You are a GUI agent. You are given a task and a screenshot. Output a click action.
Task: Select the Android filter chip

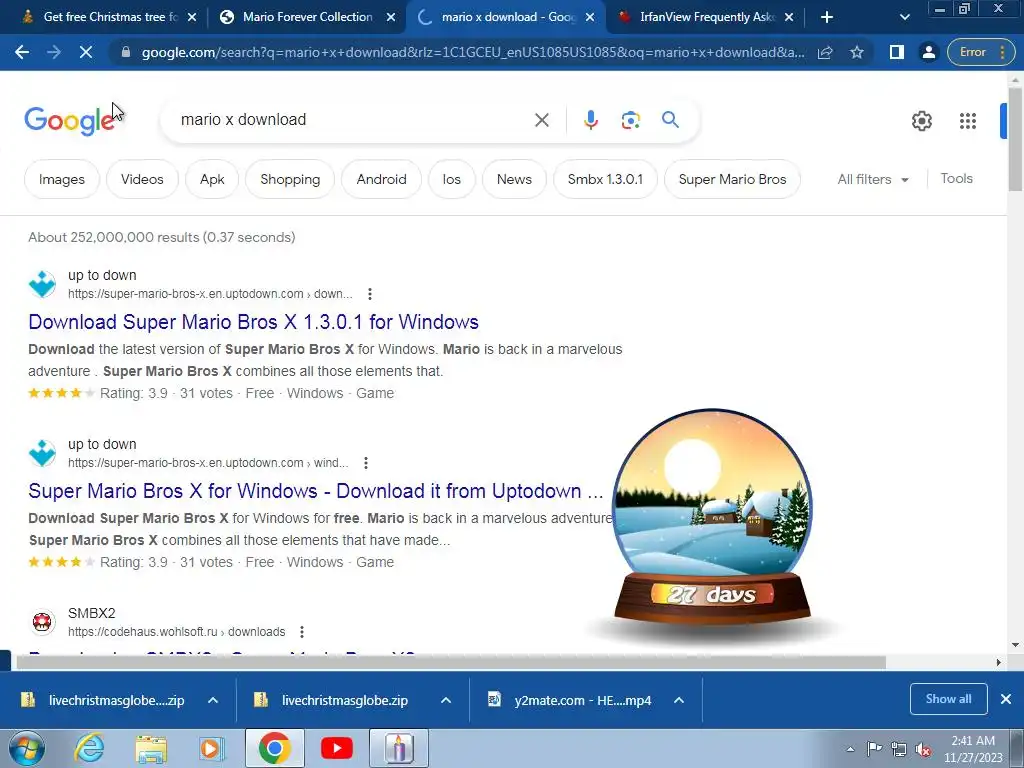pyautogui.click(x=381, y=179)
